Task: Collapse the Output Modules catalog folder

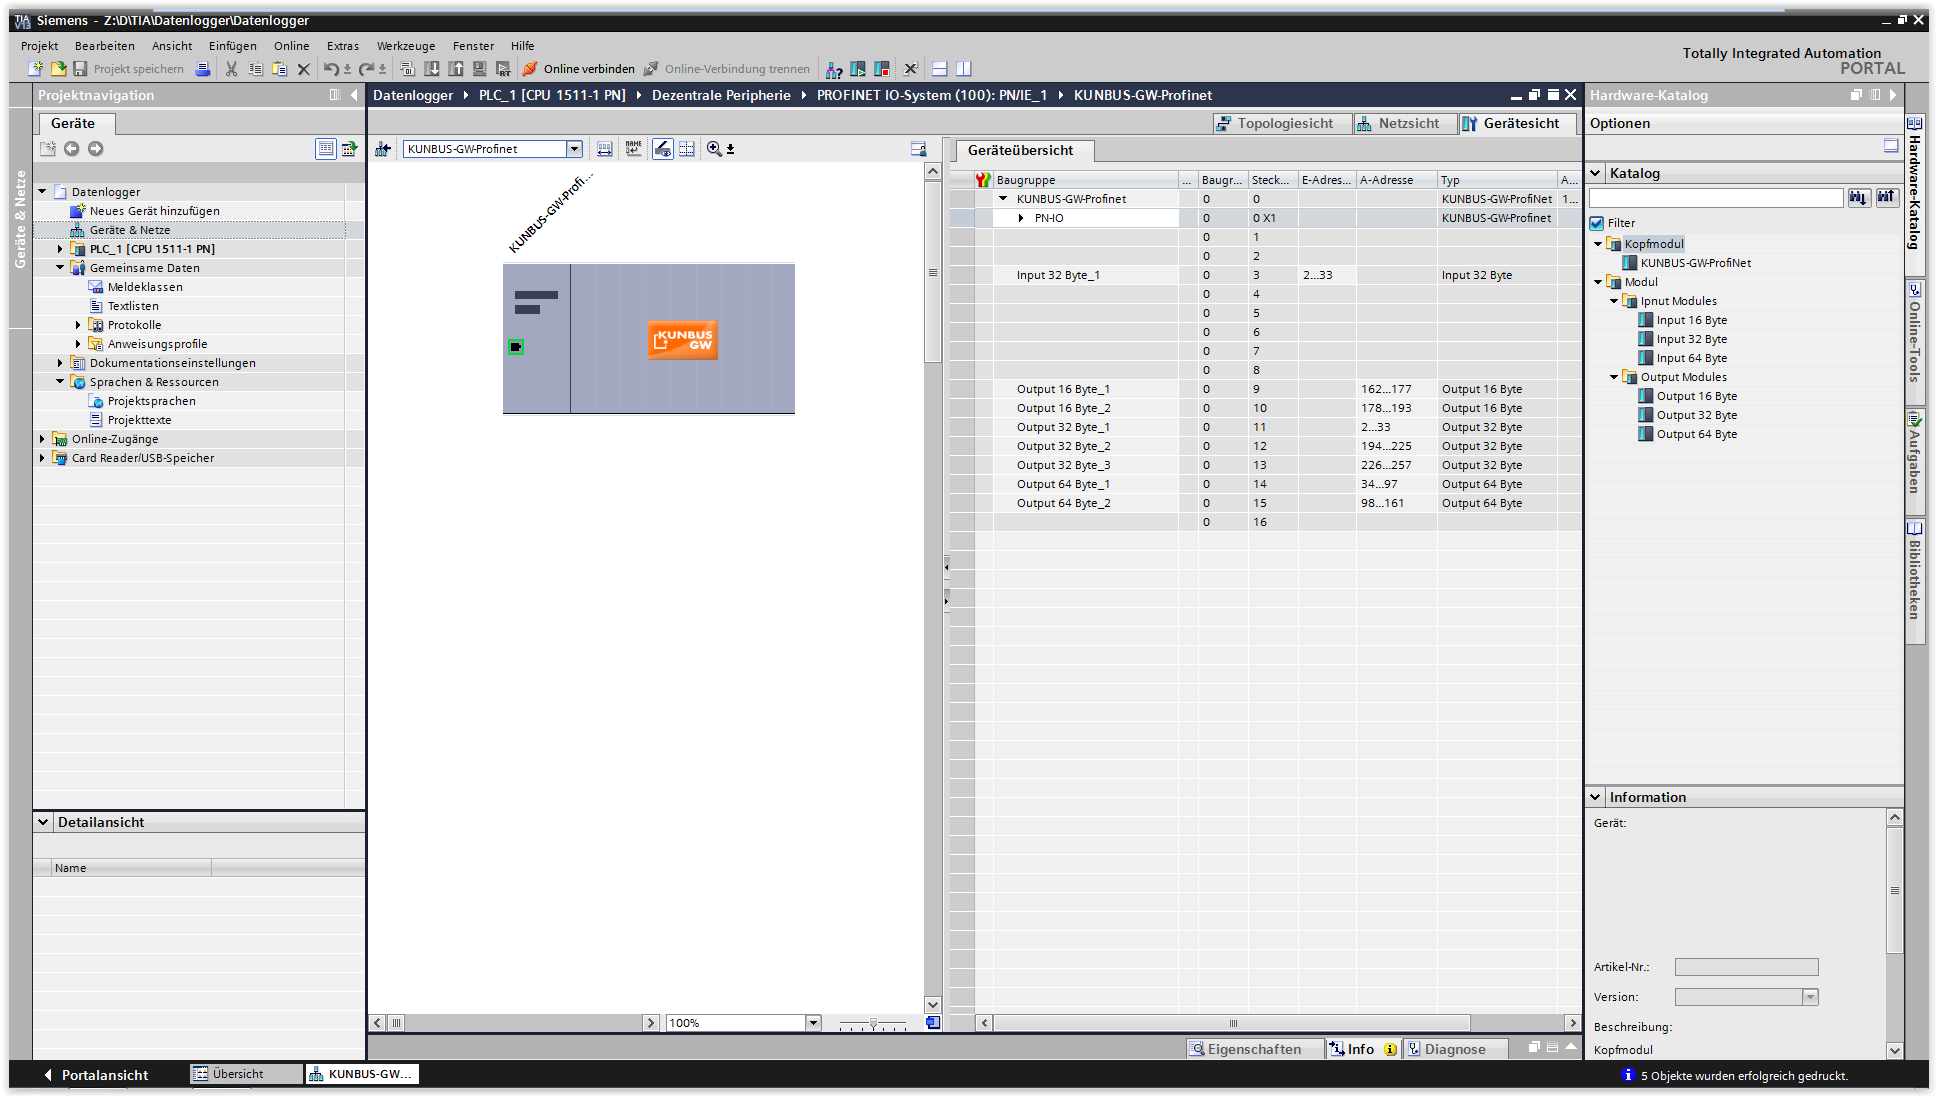Action: pos(1614,377)
